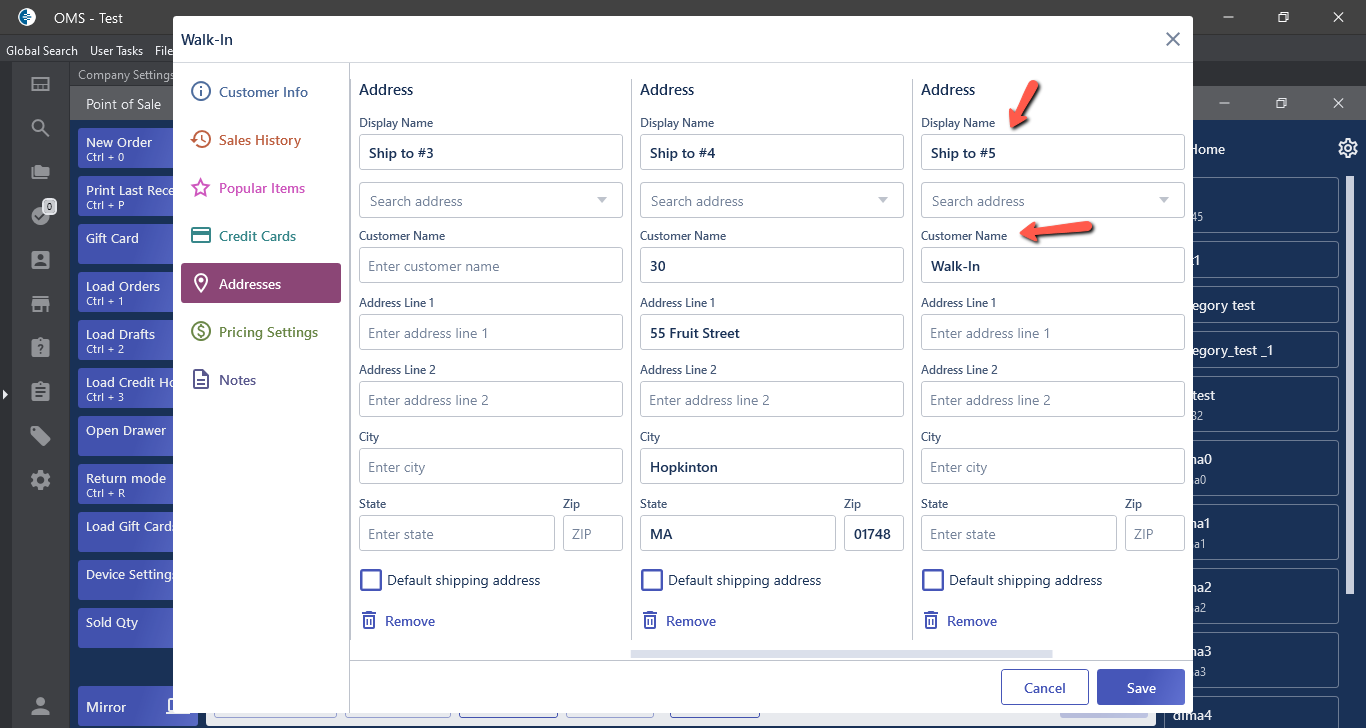Image resolution: width=1366 pixels, height=728 pixels.
Task: Open the Credit Cards section icon
Action: tap(201, 236)
